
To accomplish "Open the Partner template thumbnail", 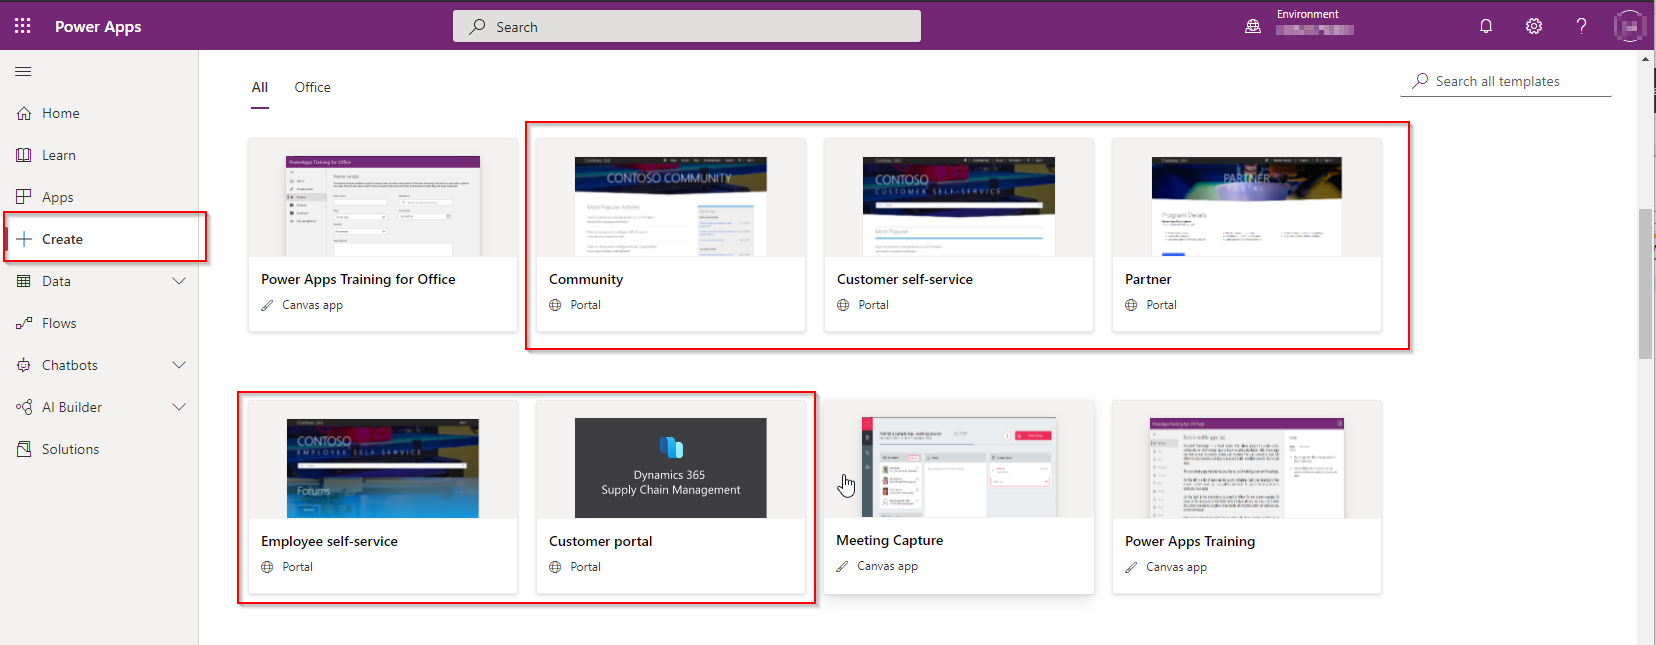I will pos(1247,206).
